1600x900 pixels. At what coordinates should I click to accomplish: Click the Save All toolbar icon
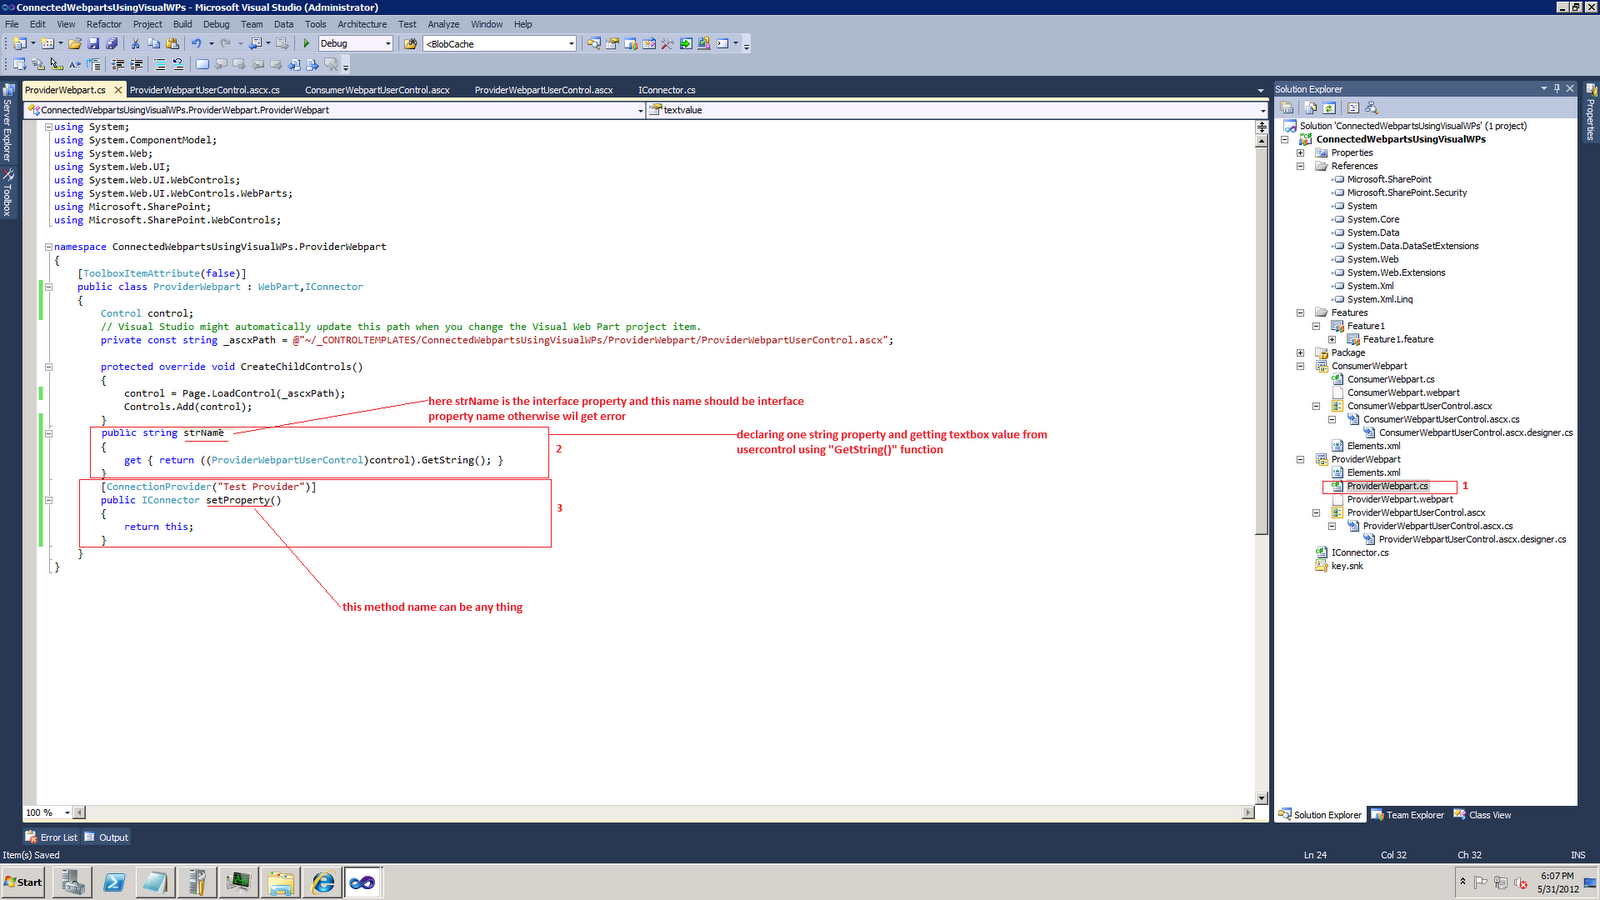click(111, 44)
